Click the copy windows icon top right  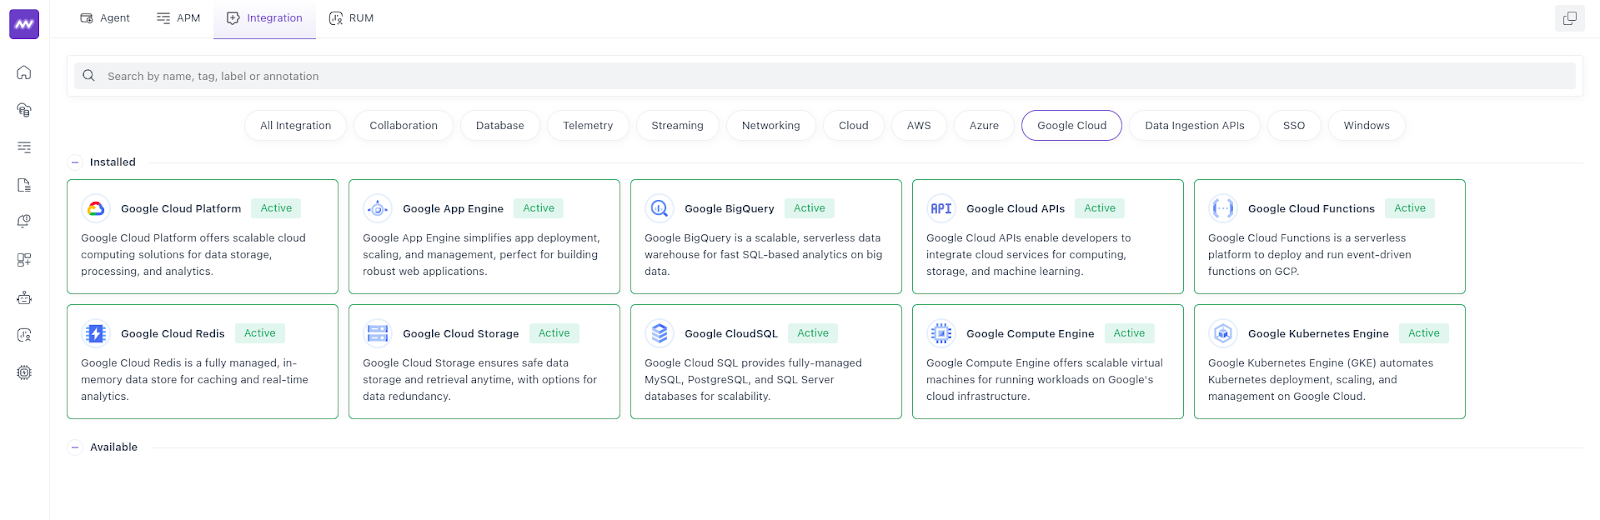click(x=1570, y=18)
